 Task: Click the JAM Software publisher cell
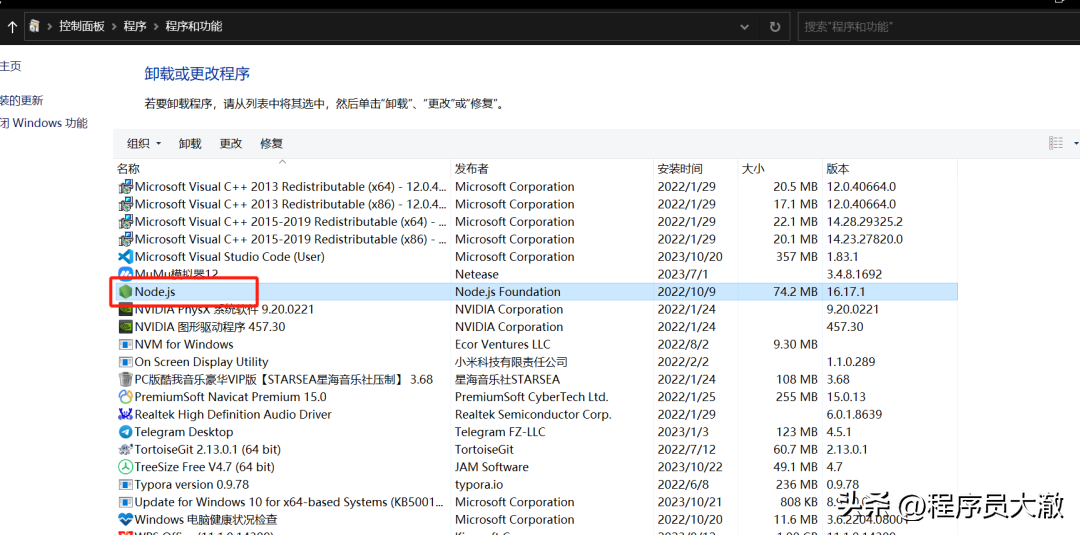tap(492, 467)
